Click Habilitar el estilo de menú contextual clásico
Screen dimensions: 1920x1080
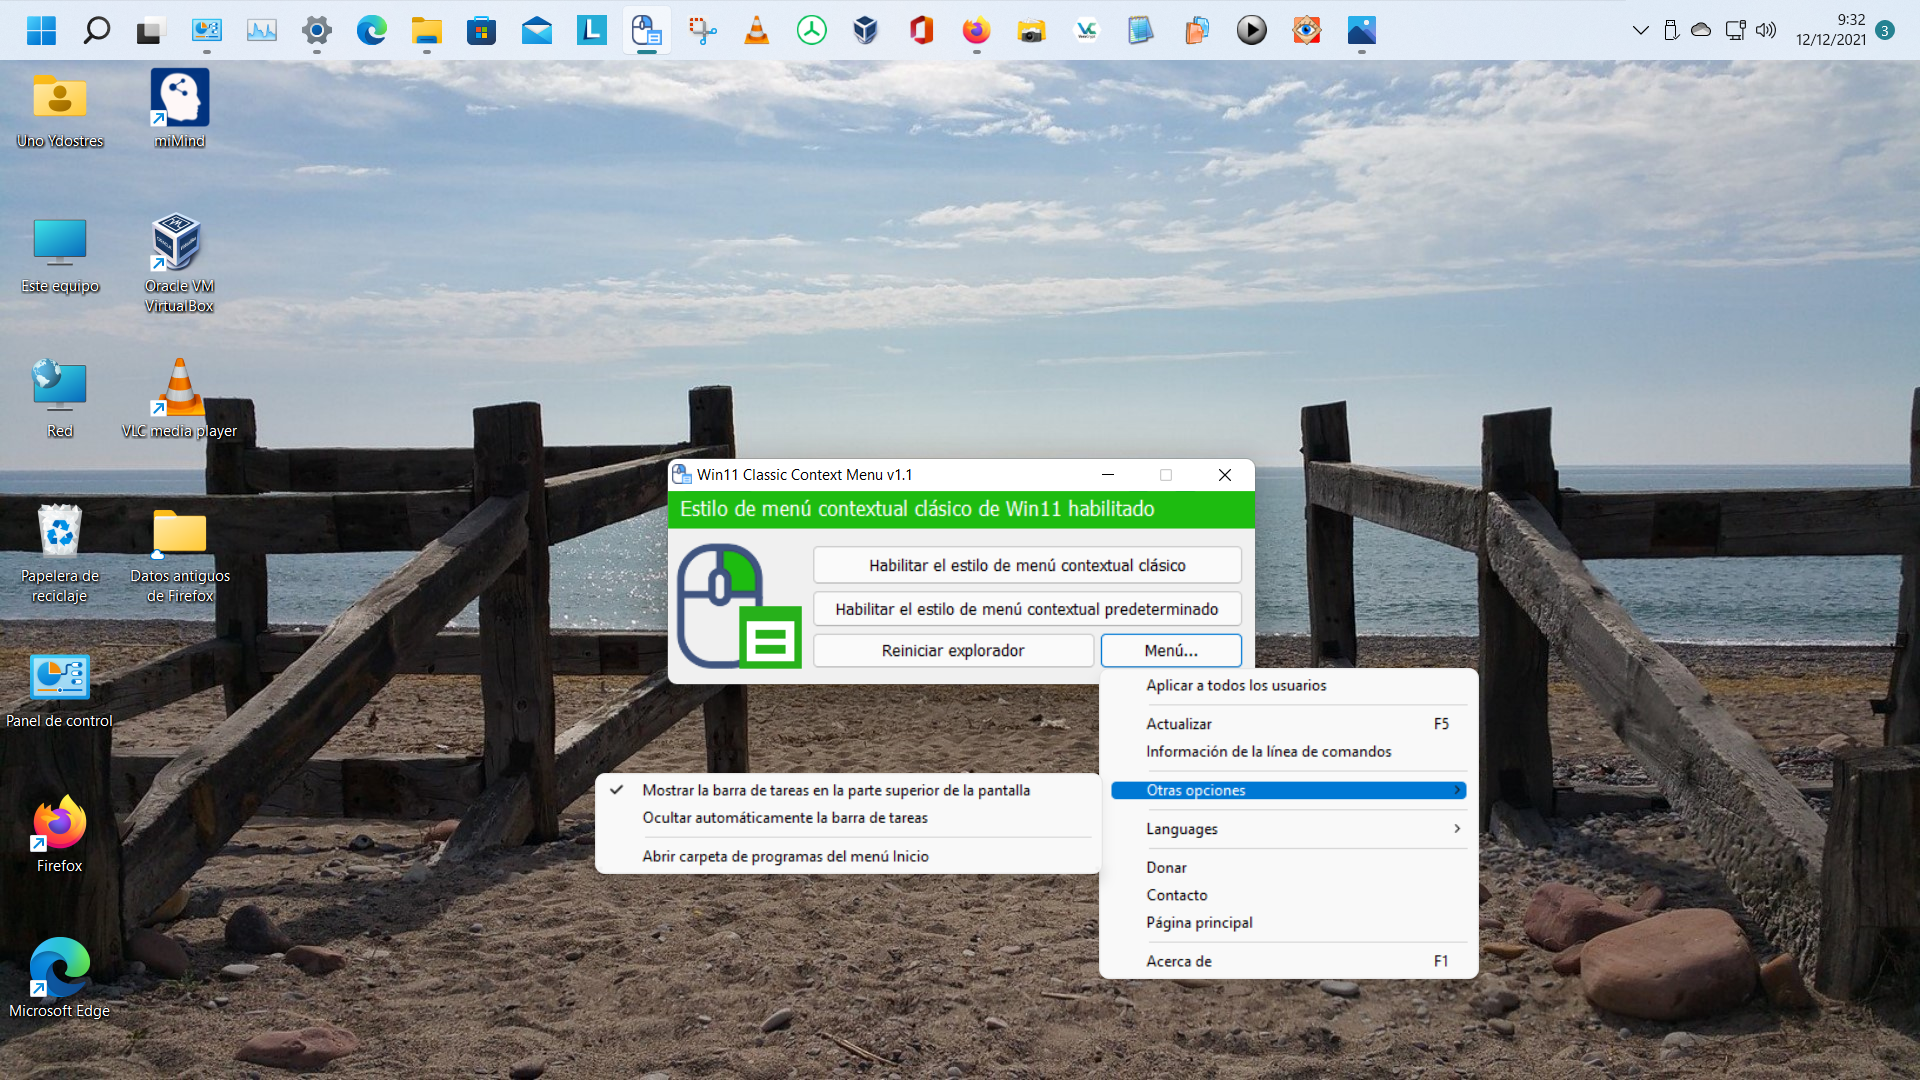(x=1027, y=565)
